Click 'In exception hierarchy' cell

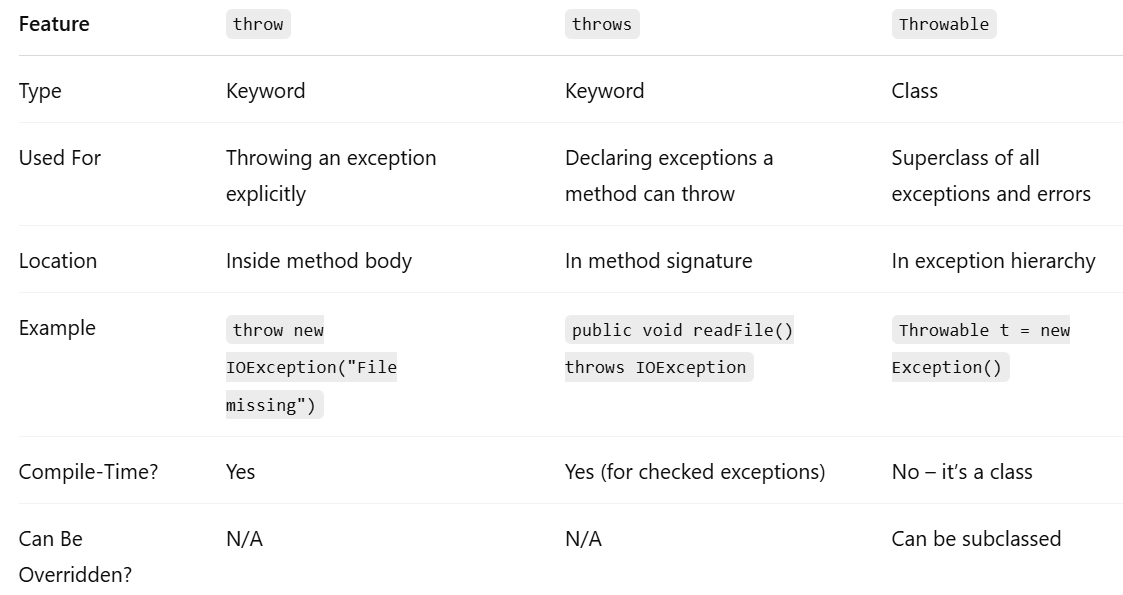(993, 261)
